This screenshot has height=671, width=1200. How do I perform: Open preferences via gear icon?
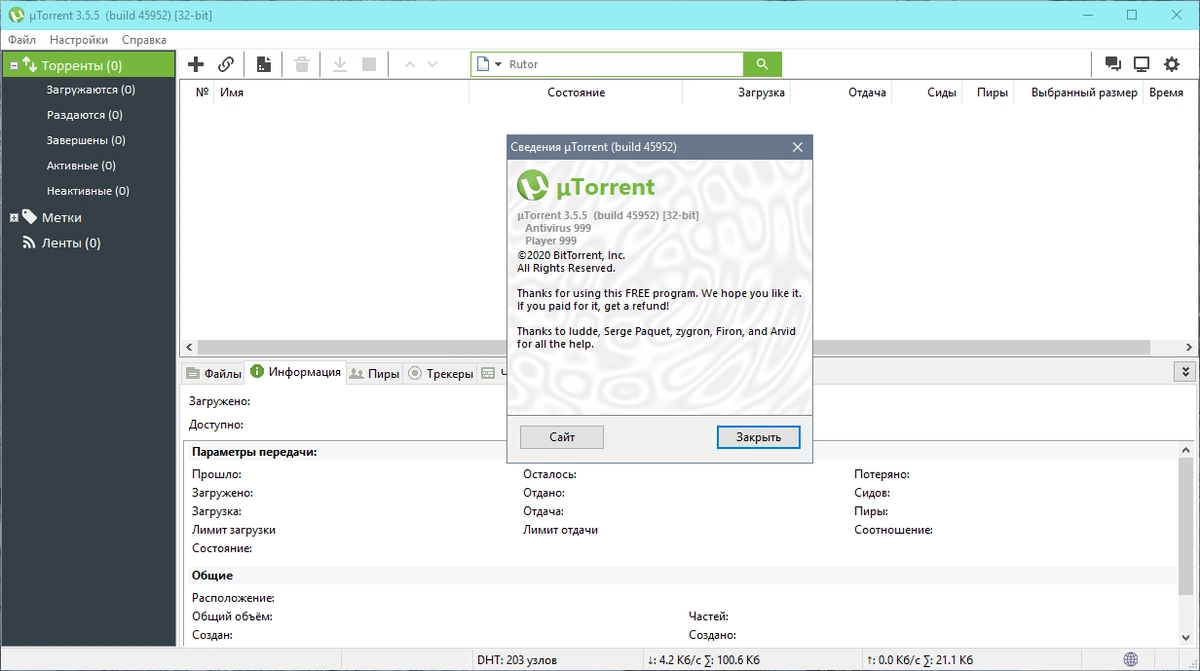click(1172, 64)
